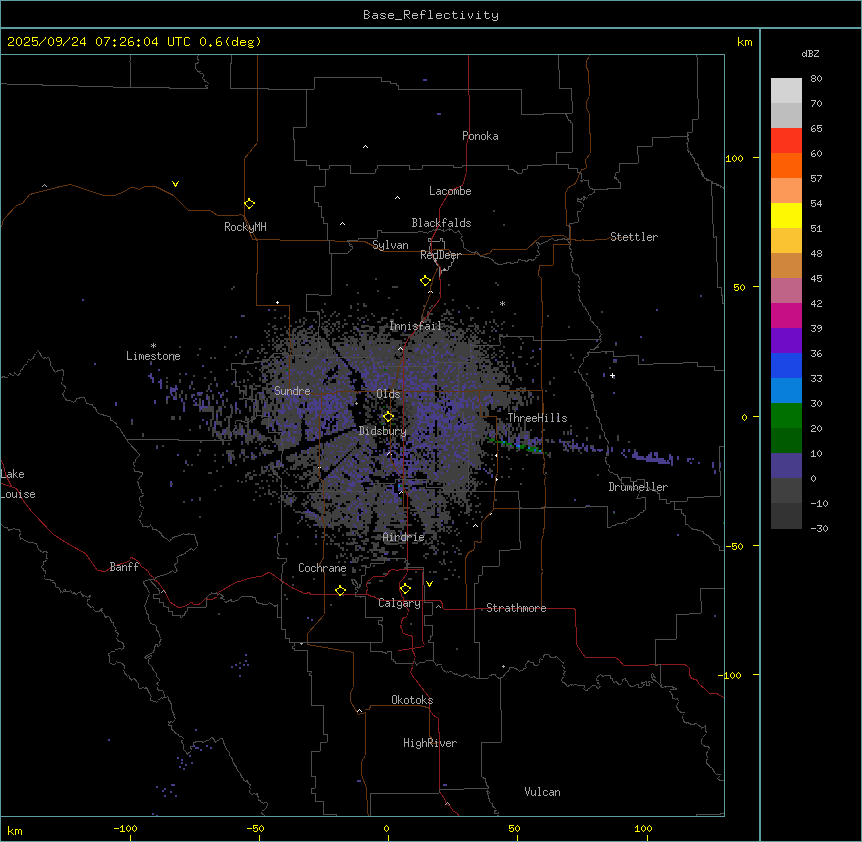Click the Banff town label

pos(124,567)
